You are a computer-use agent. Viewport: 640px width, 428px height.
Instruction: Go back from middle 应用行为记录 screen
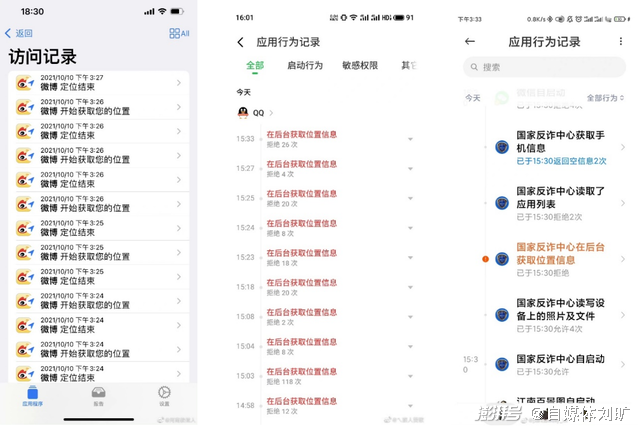click(x=240, y=42)
